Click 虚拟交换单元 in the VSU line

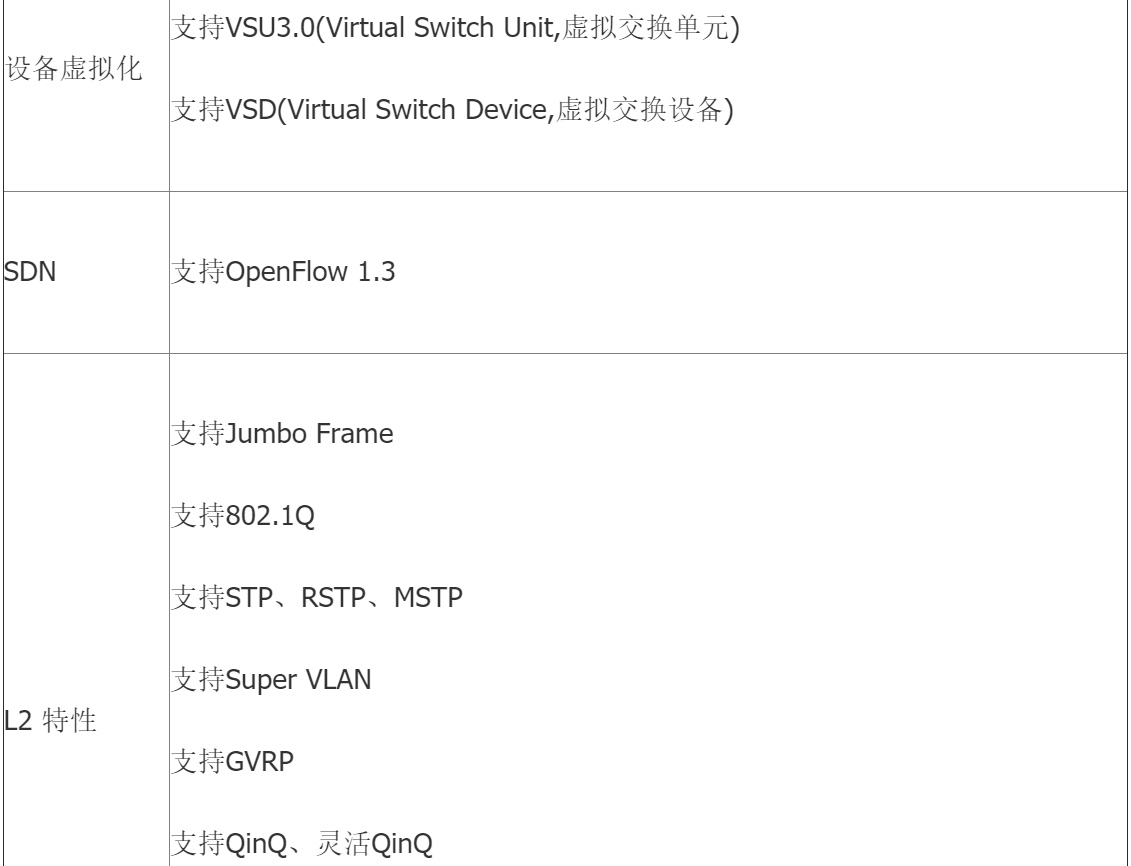pyautogui.click(x=646, y=28)
